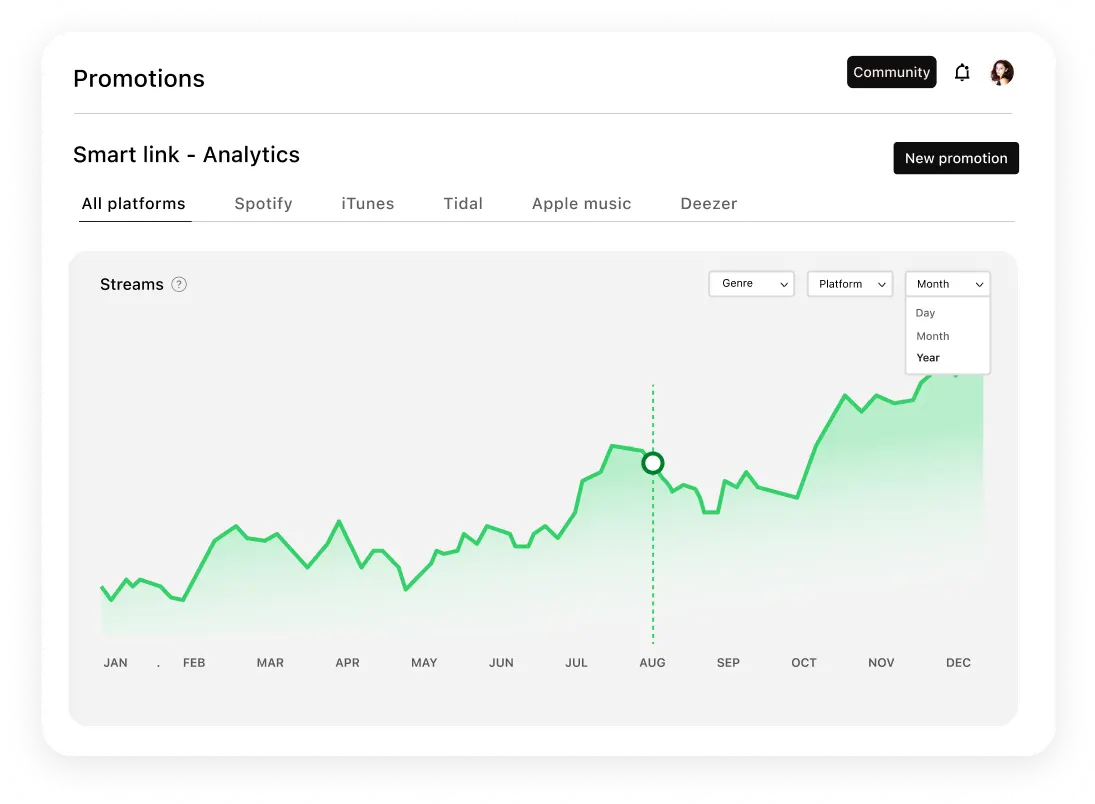This screenshot has width=1095, height=804.
Task: Switch to the Spotify tab
Action: 263,203
